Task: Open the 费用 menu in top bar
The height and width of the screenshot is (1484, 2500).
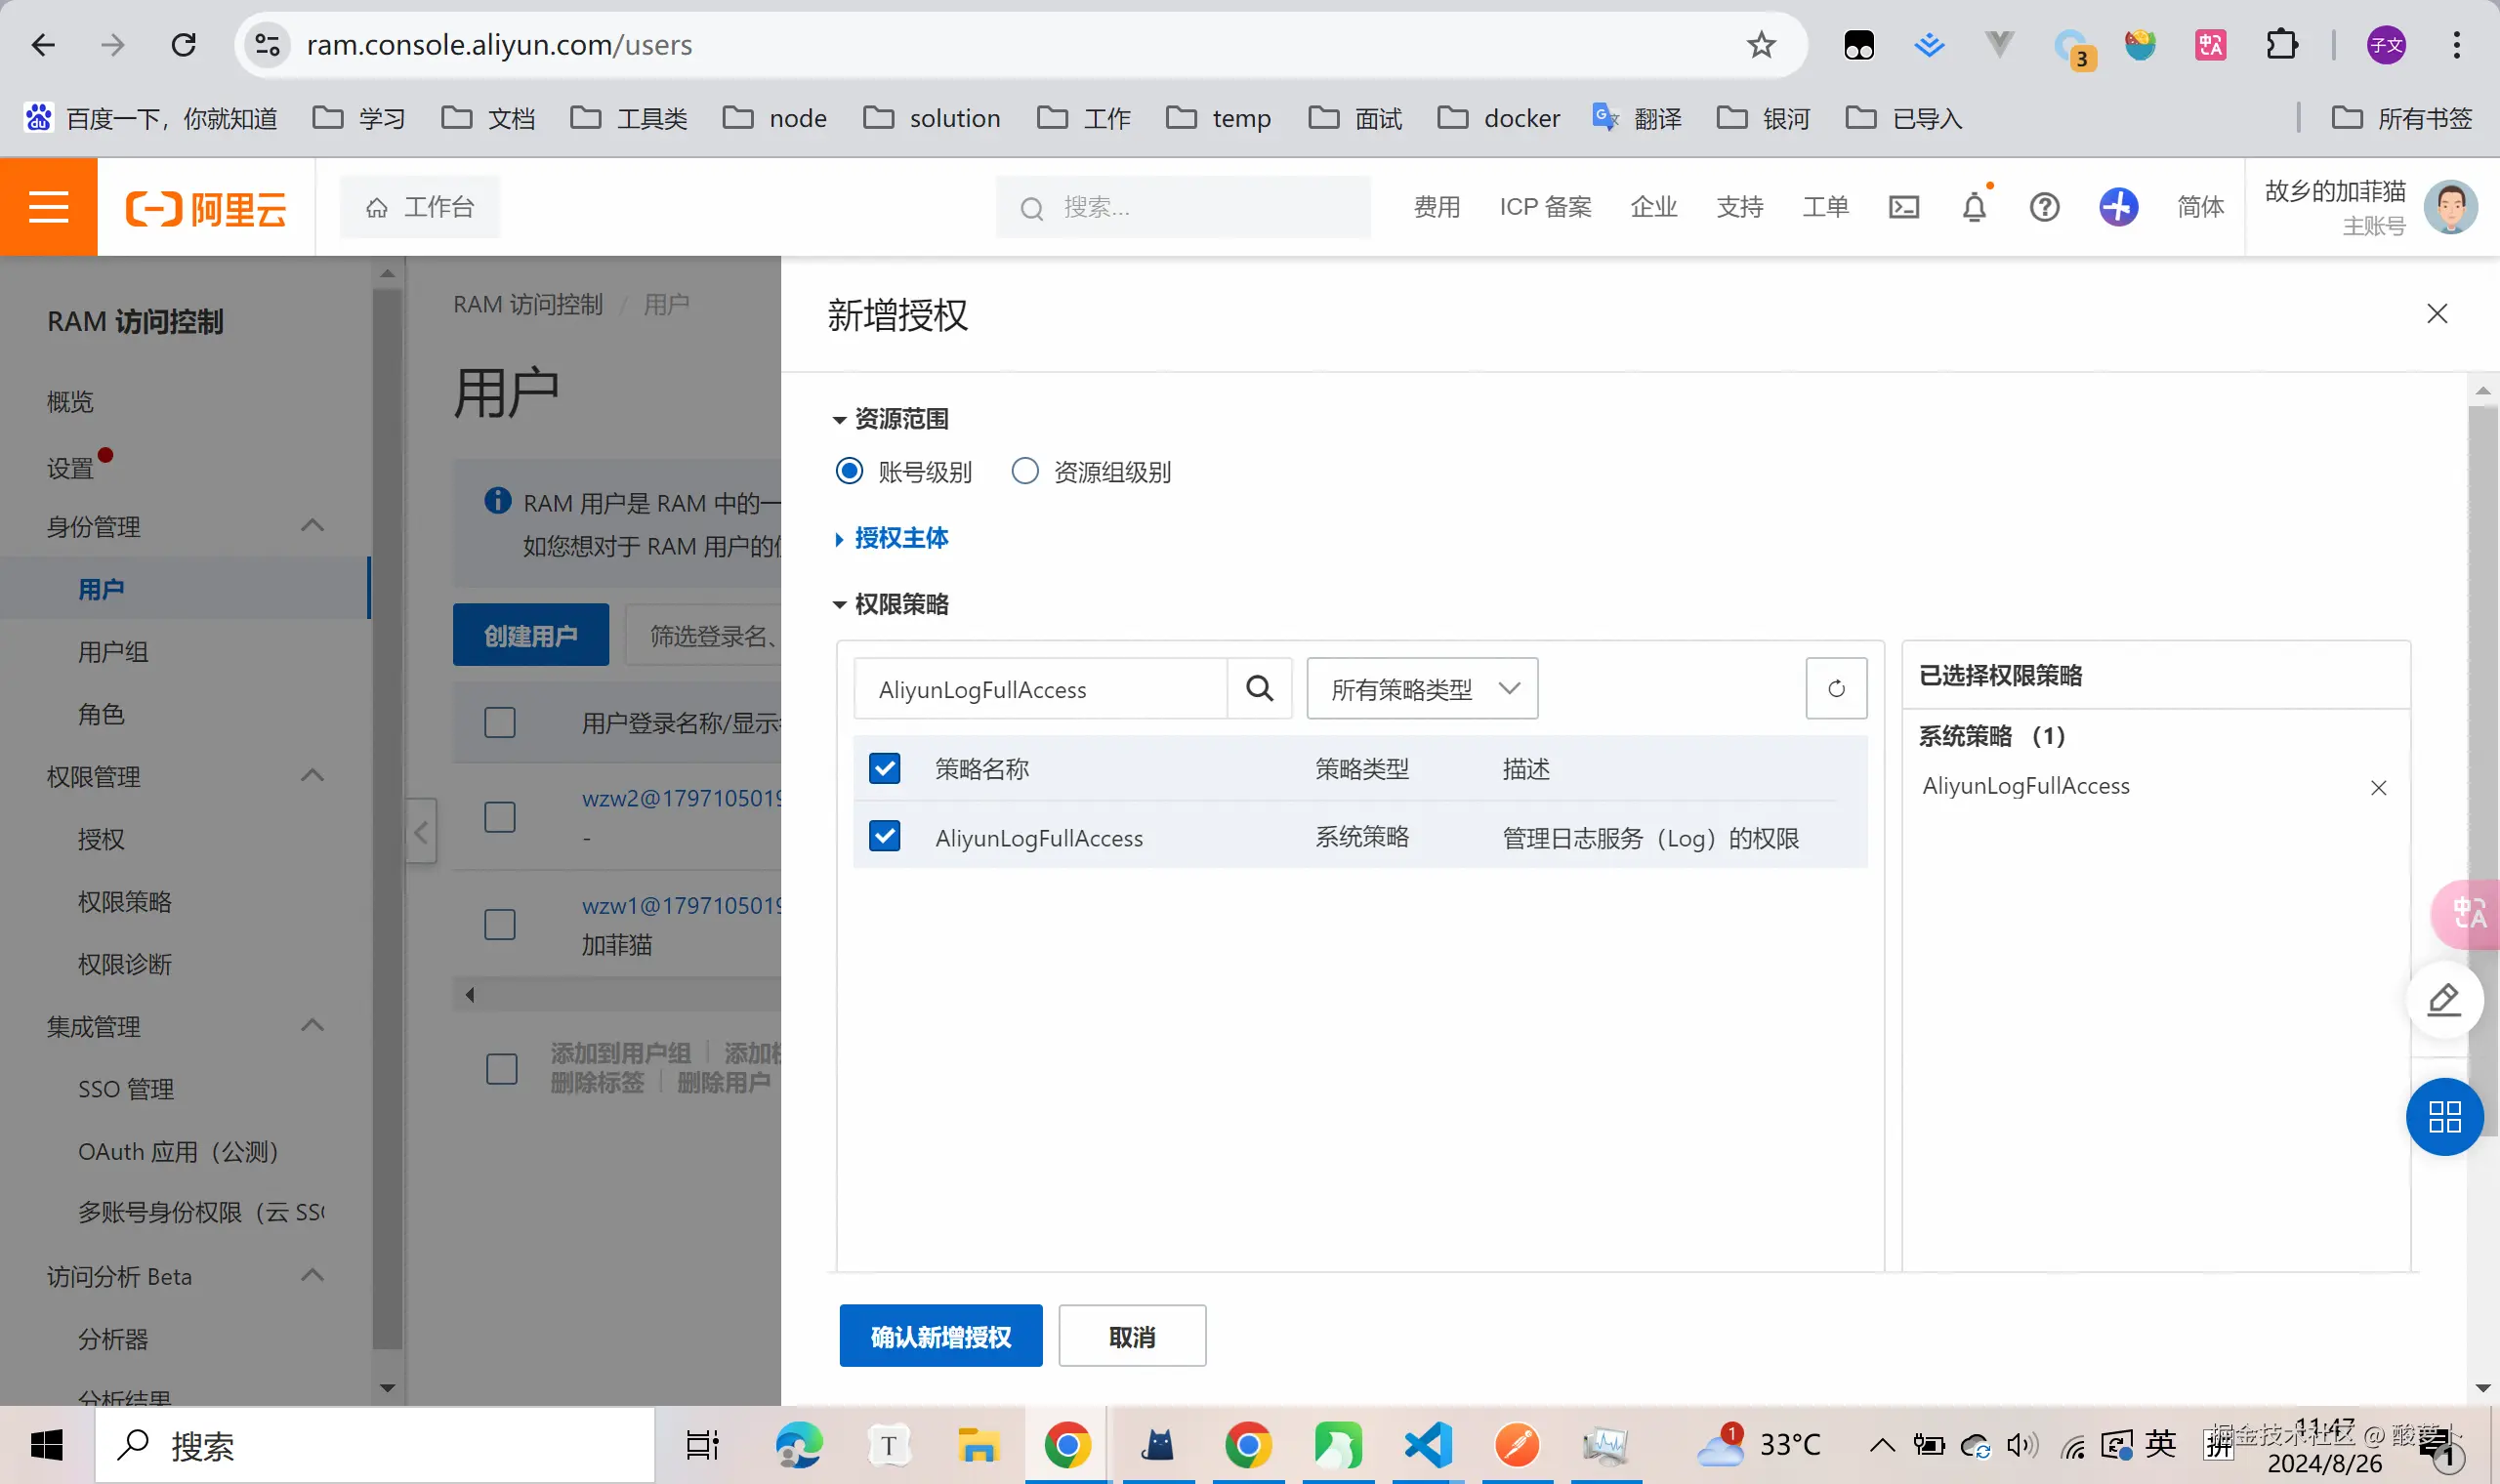Action: point(1436,207)
